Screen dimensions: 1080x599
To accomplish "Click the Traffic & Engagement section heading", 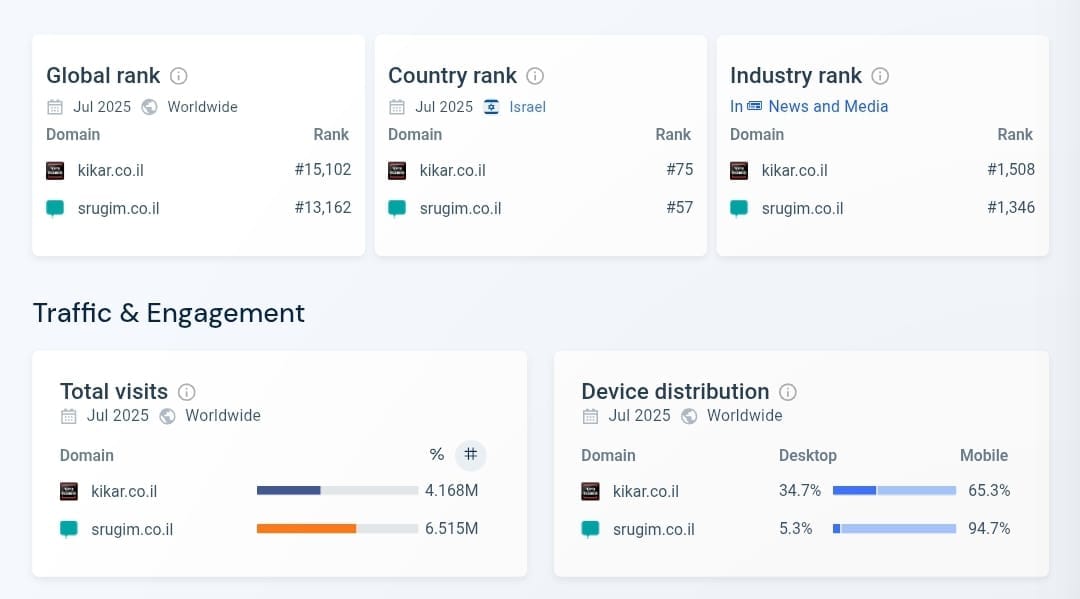I will click(169, 313).
